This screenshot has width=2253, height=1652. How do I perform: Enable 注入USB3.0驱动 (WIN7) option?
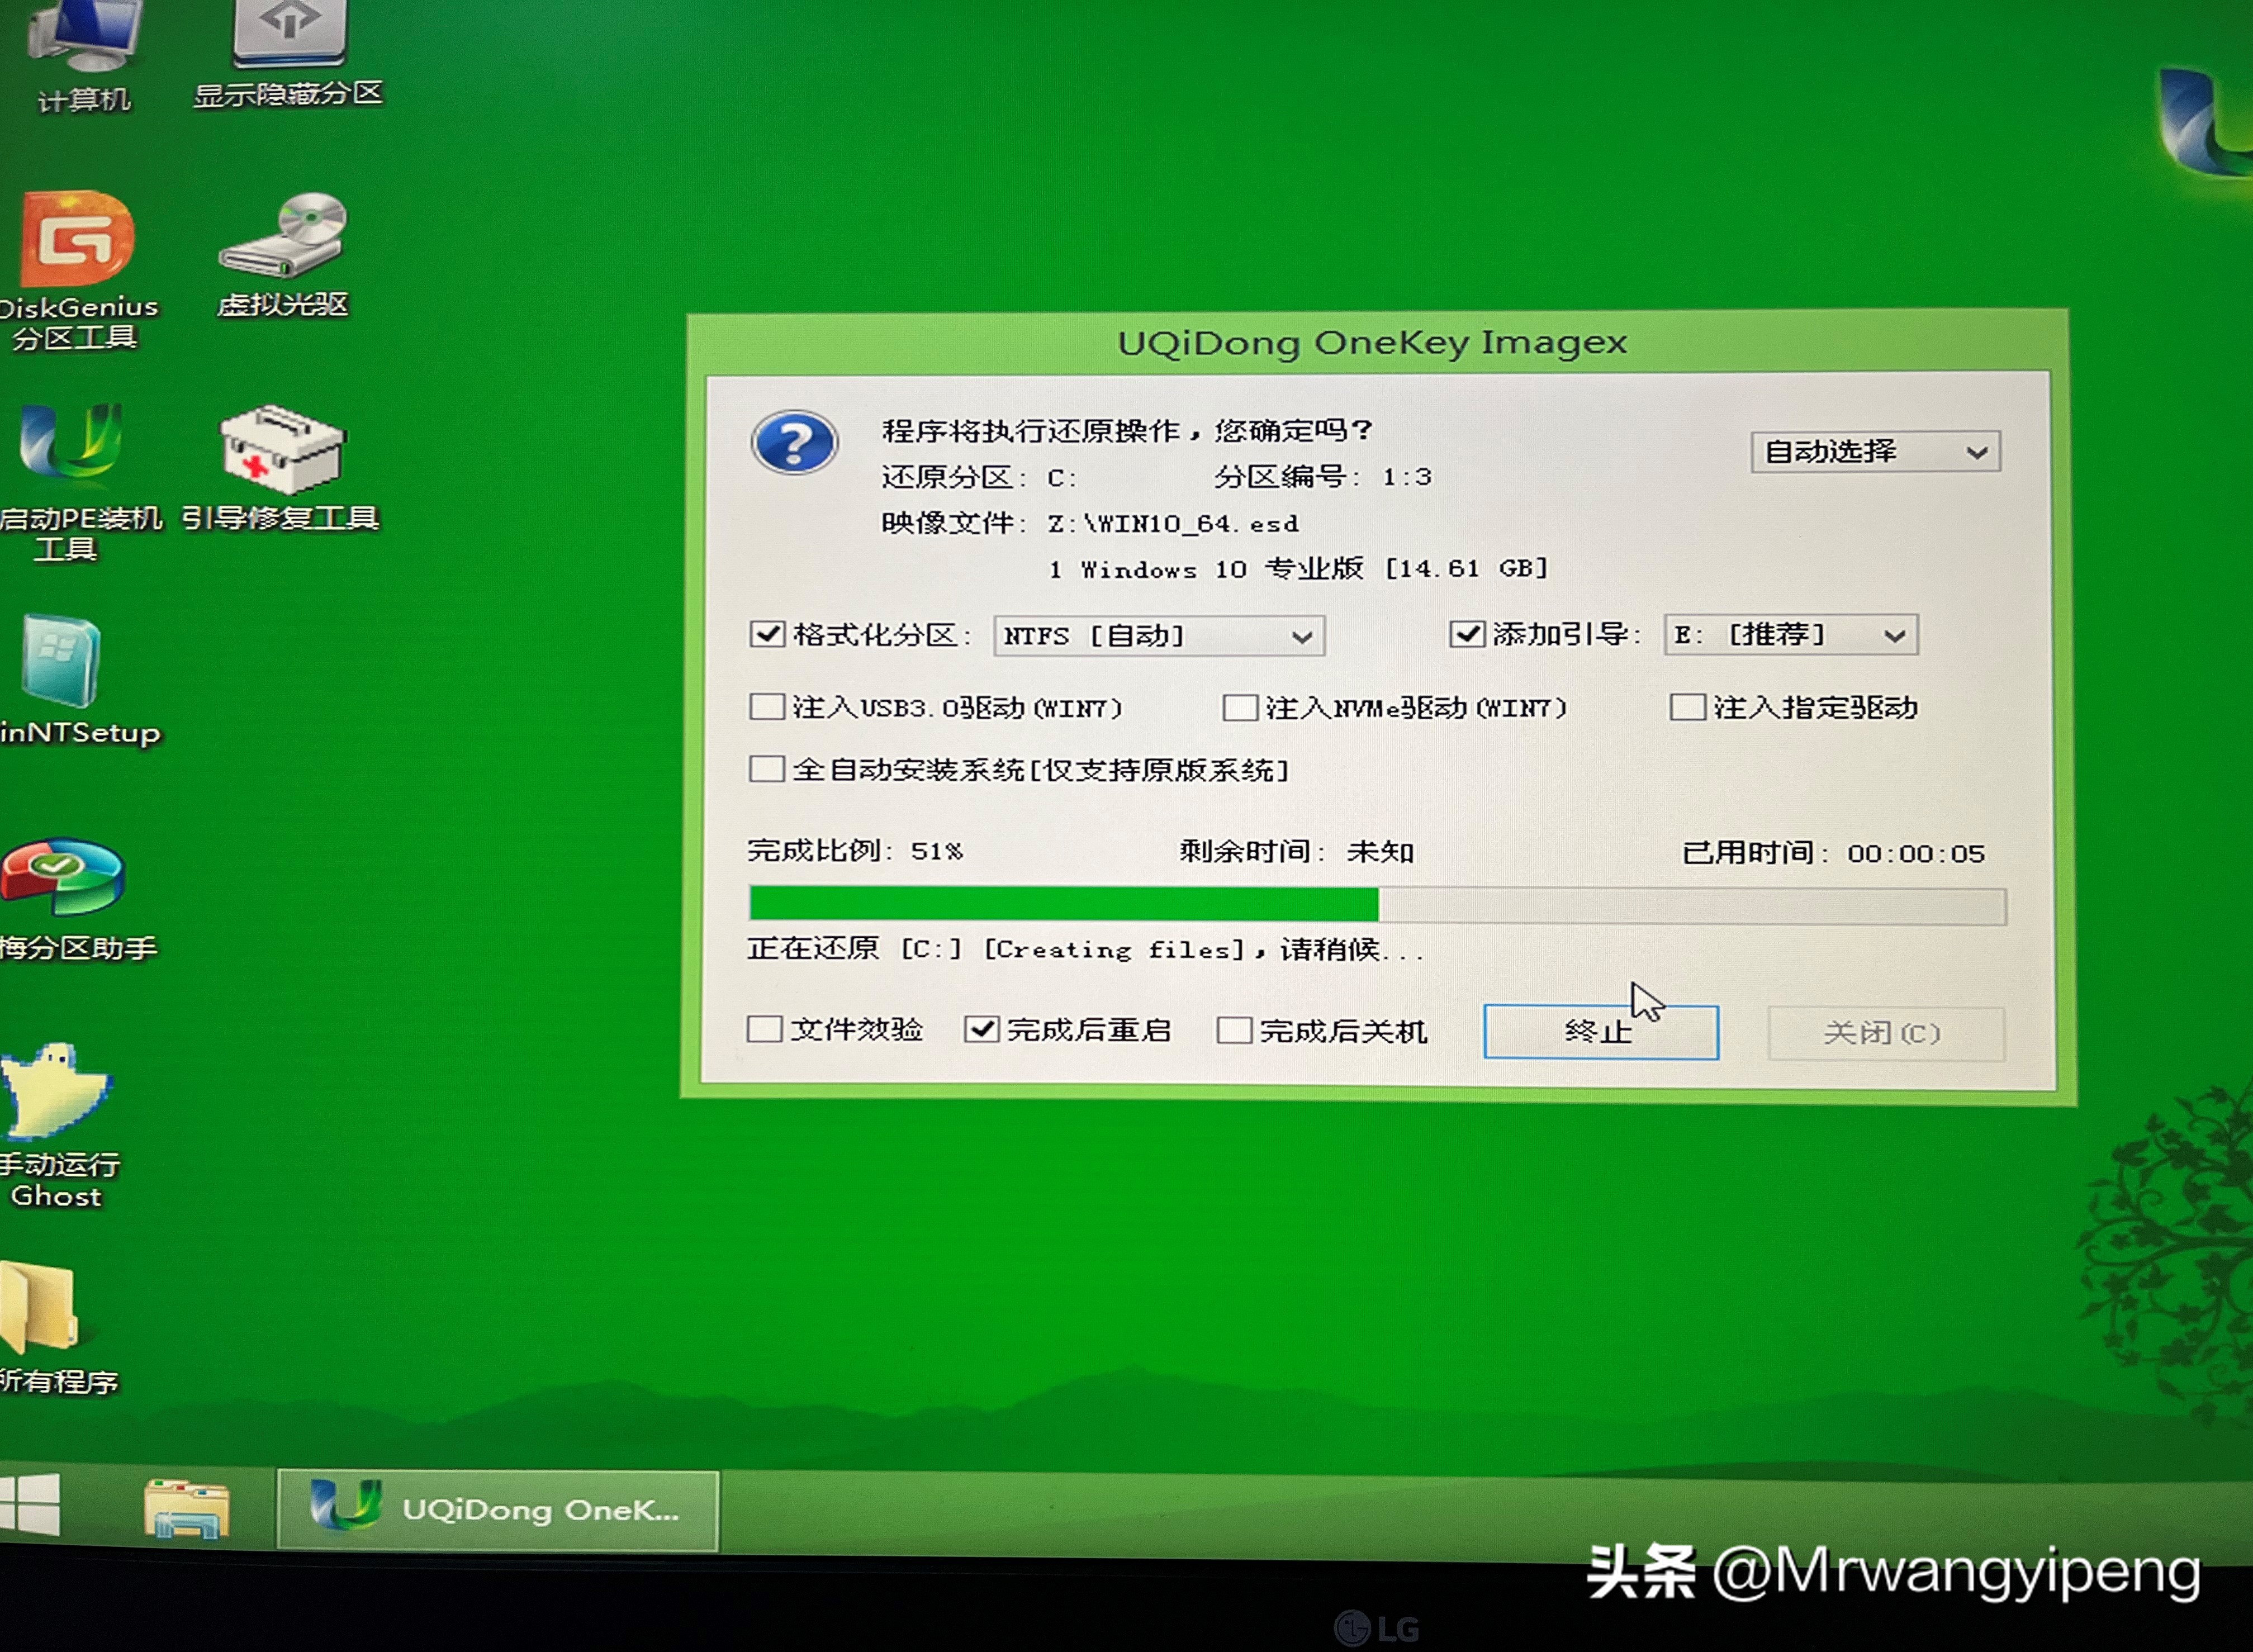click(768, 707)
